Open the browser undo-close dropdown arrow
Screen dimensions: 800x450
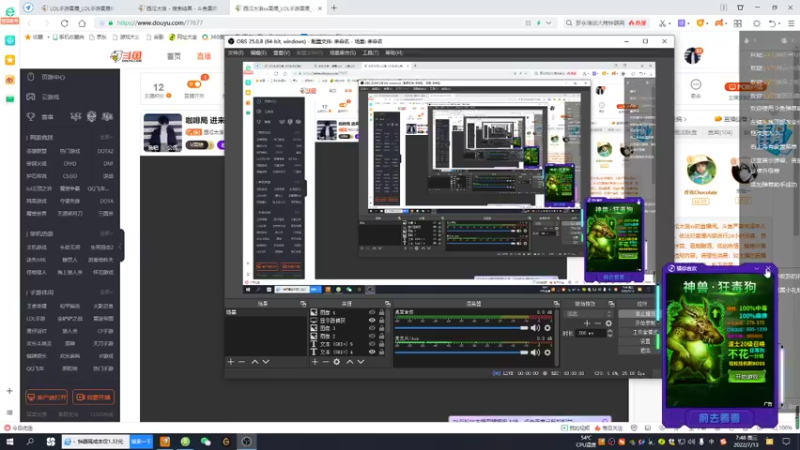[x=781, y=23]
